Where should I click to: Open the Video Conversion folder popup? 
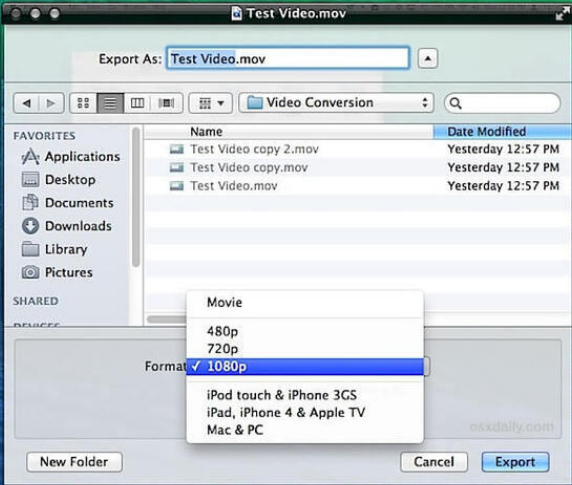coord(336,103)
